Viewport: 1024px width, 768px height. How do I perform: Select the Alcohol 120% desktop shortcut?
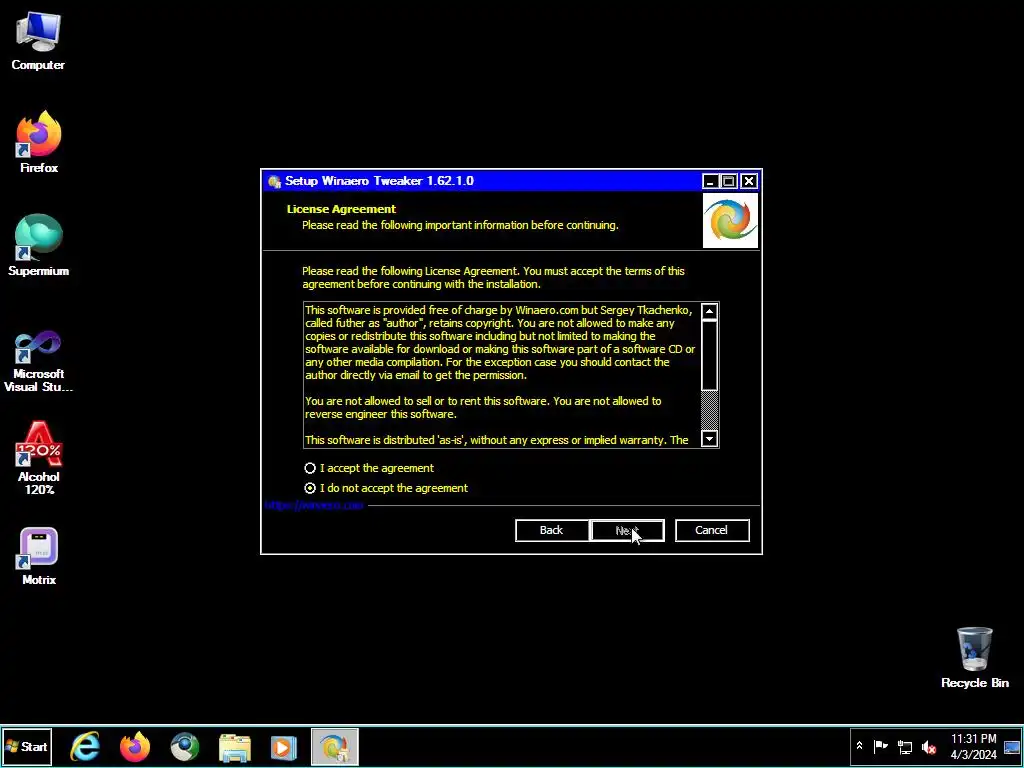tap(39, 458)
